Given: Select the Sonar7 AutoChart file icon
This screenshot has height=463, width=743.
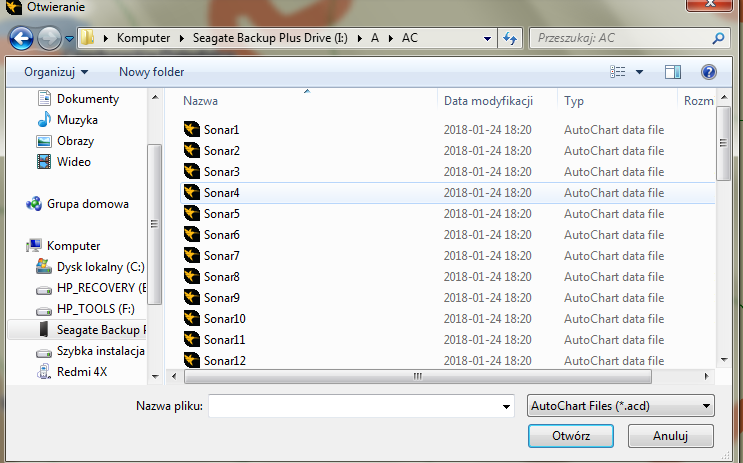Looking at the screenshot, I should coord(193,256).
